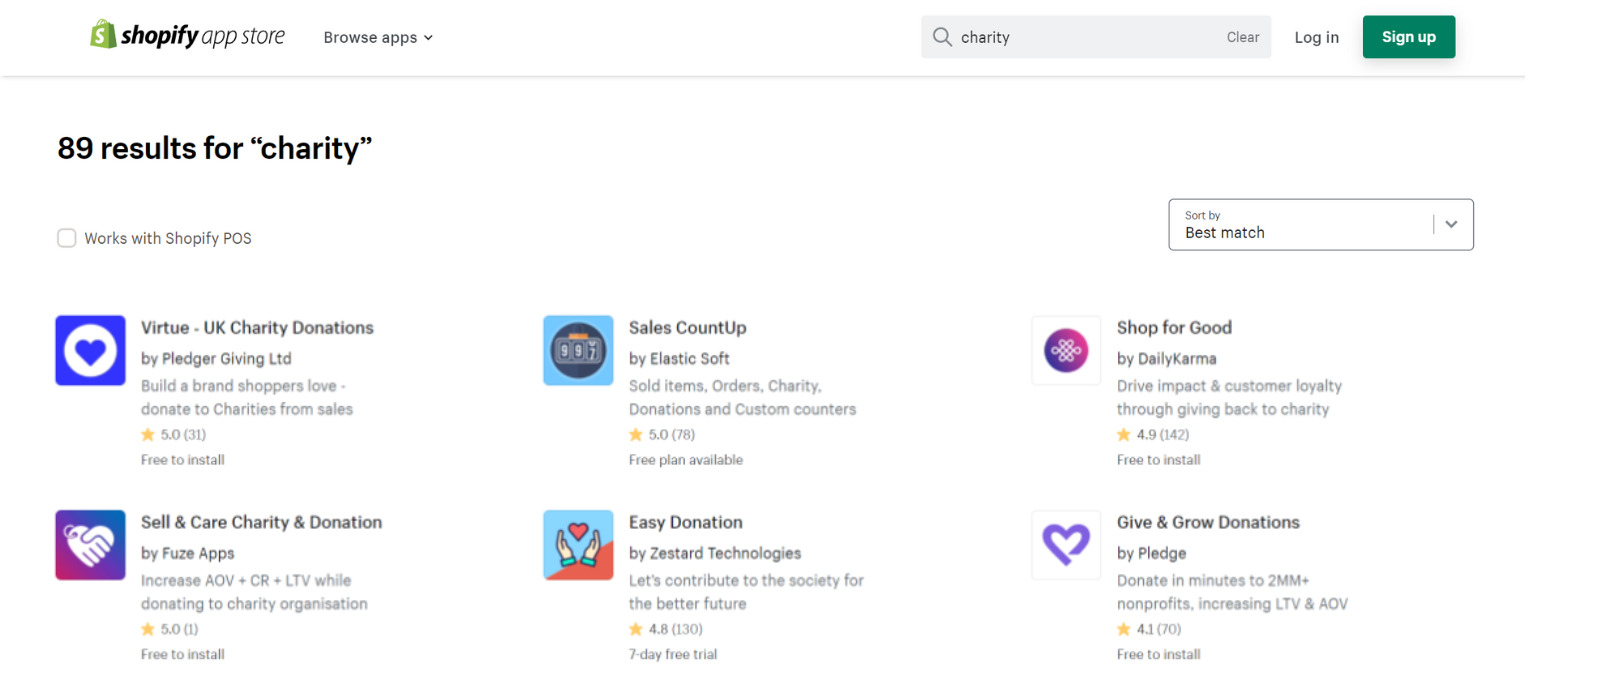Click the Virtue UK Charity Donations app icon
The height and width of the screenshot is (679, 1600).
[90, 351]
